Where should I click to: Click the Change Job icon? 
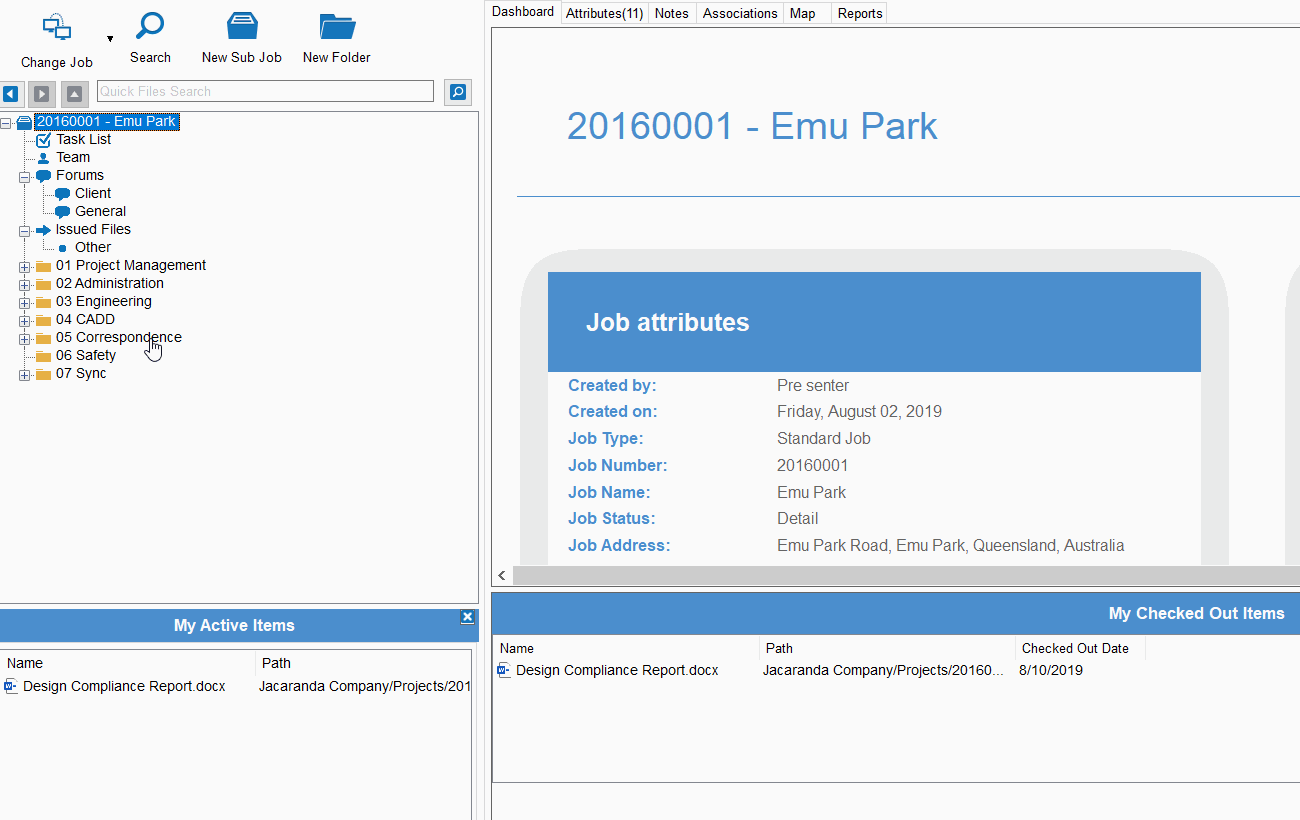click(57, 28)
